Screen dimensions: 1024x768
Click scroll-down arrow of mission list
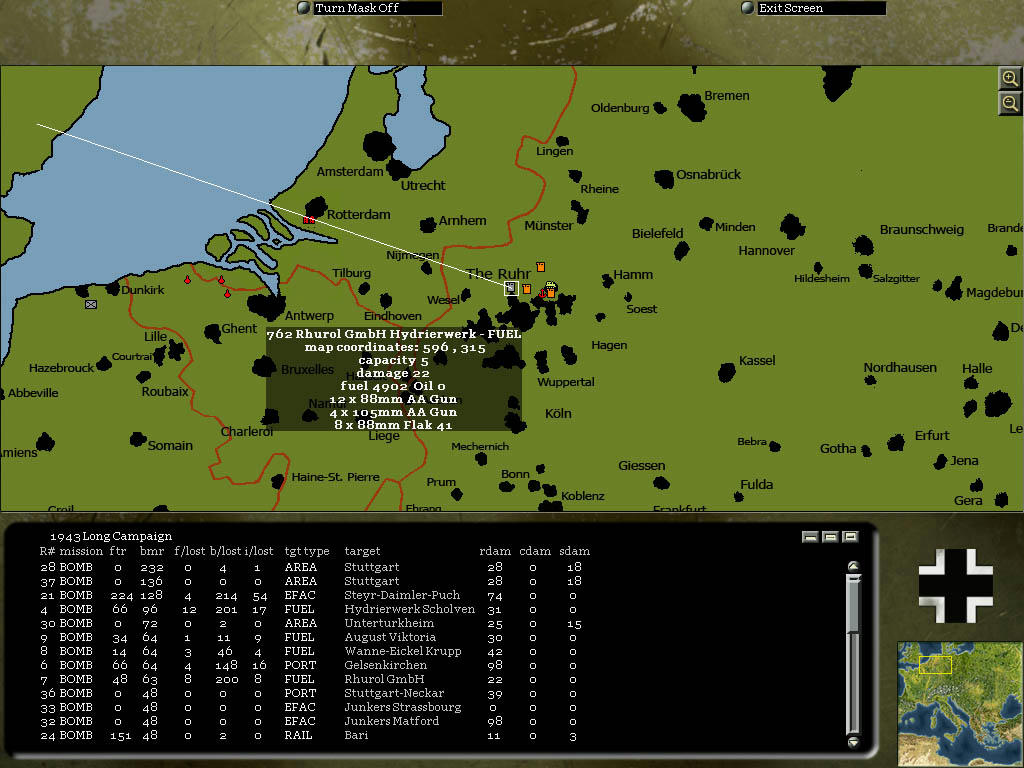point(853,742)
